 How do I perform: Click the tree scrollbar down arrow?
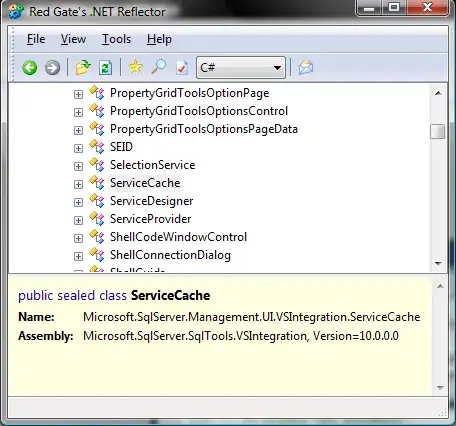(x=438, y=264)
